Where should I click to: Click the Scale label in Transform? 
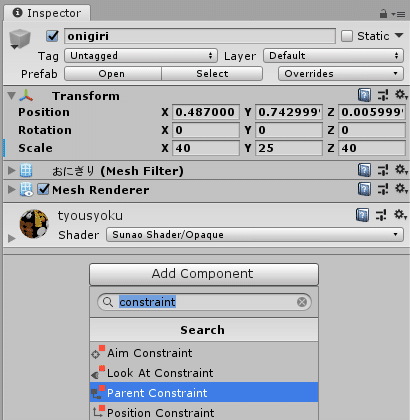tap(35, 148)
